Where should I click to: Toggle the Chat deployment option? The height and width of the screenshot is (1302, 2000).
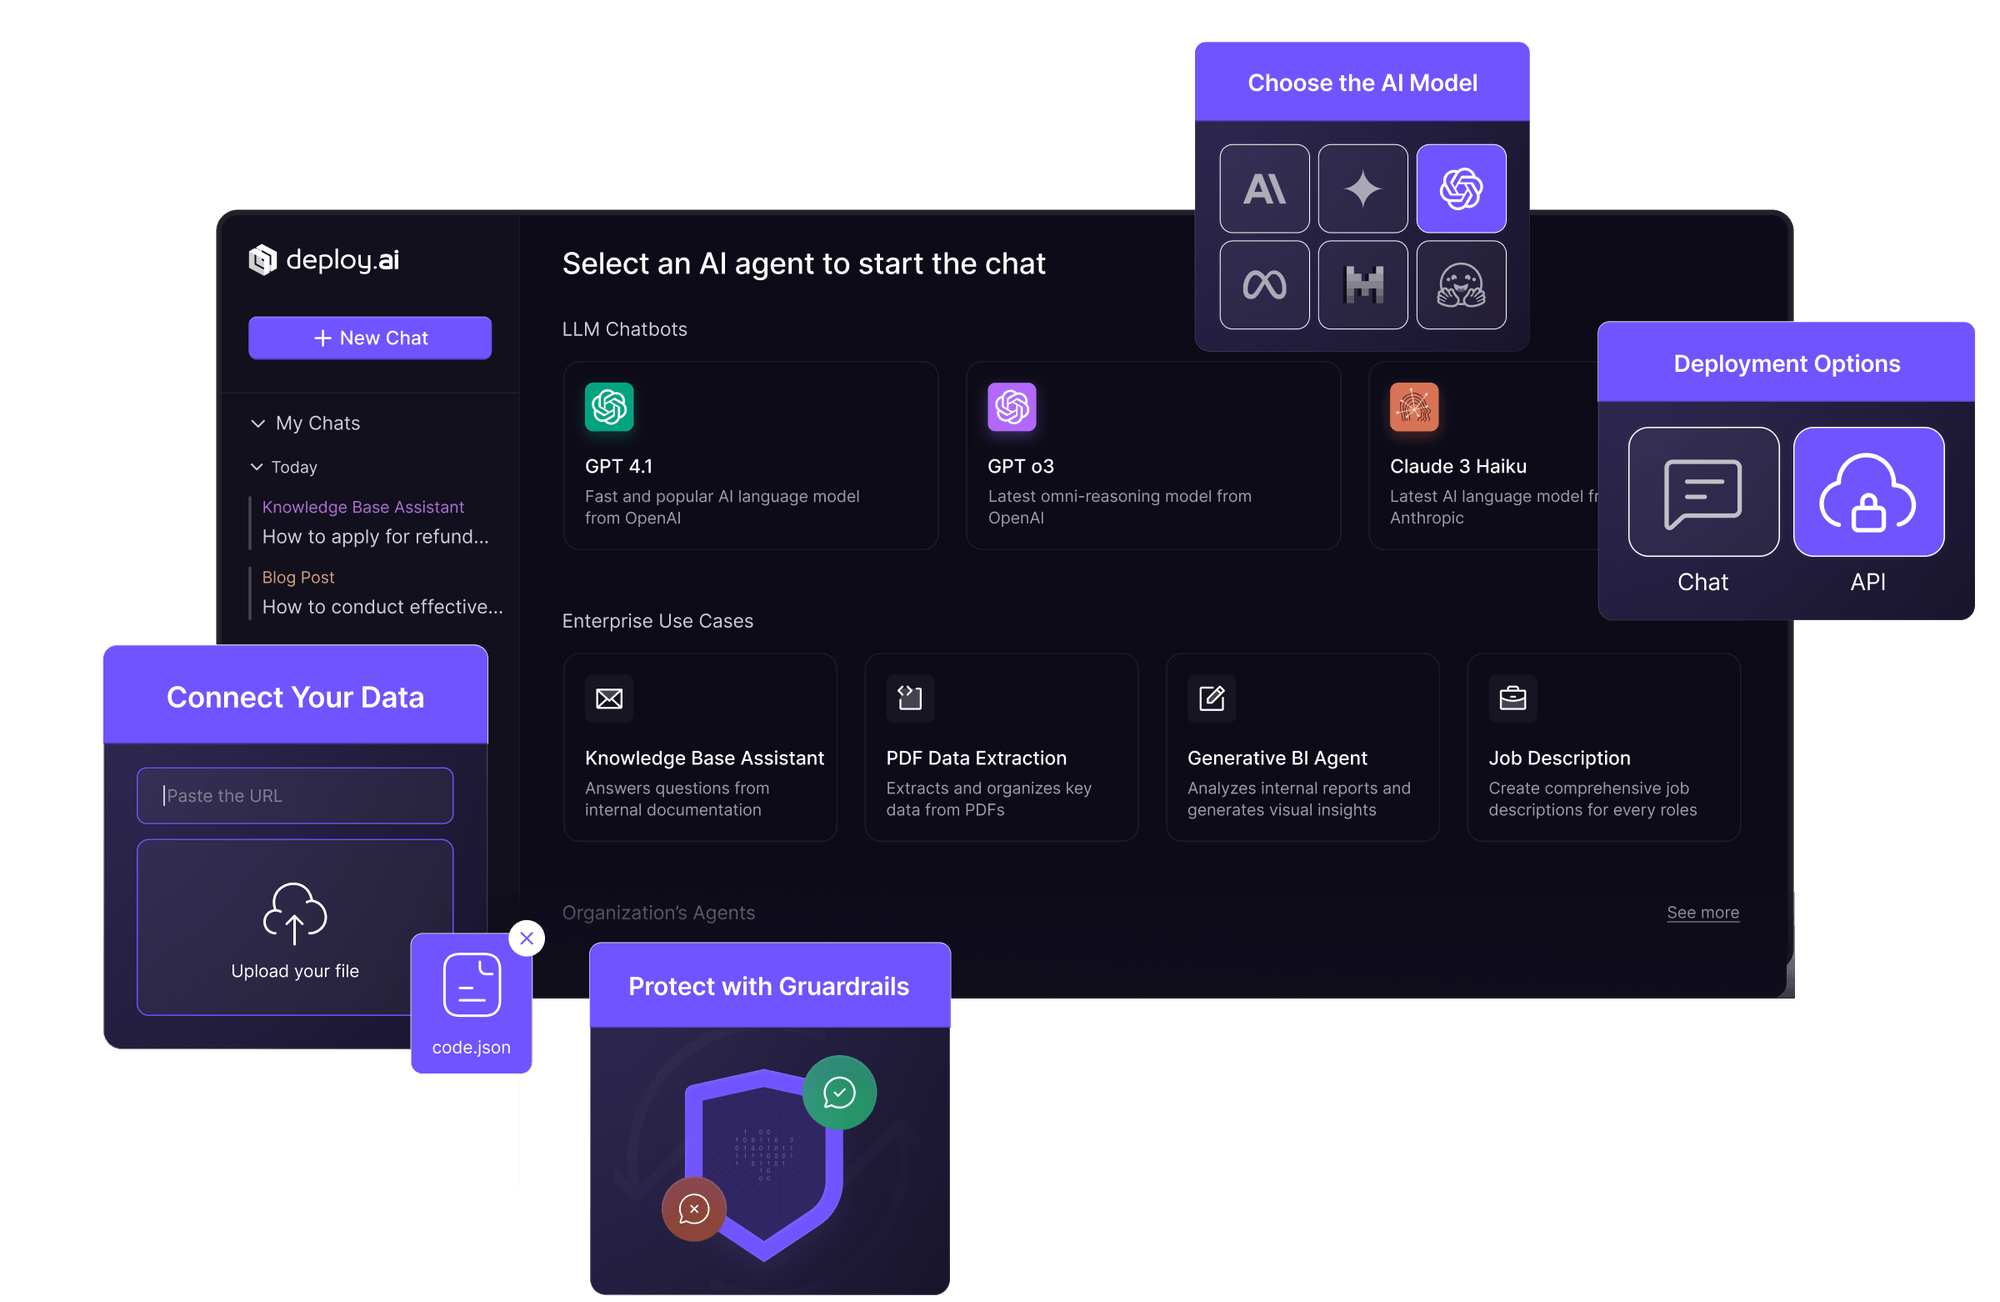pyautogui.click(x=1703, y=492)
